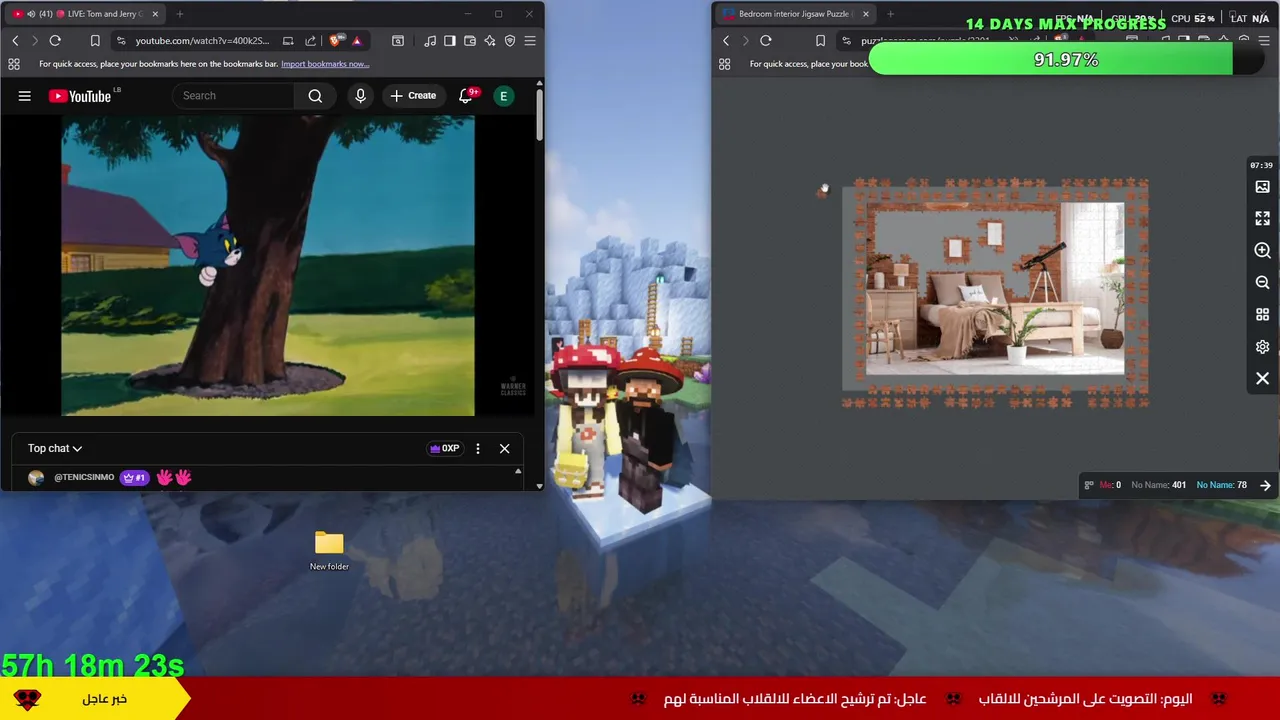1280x720 pixels.
Task: Focus the YouTube search field
Action: coord(235,96)
